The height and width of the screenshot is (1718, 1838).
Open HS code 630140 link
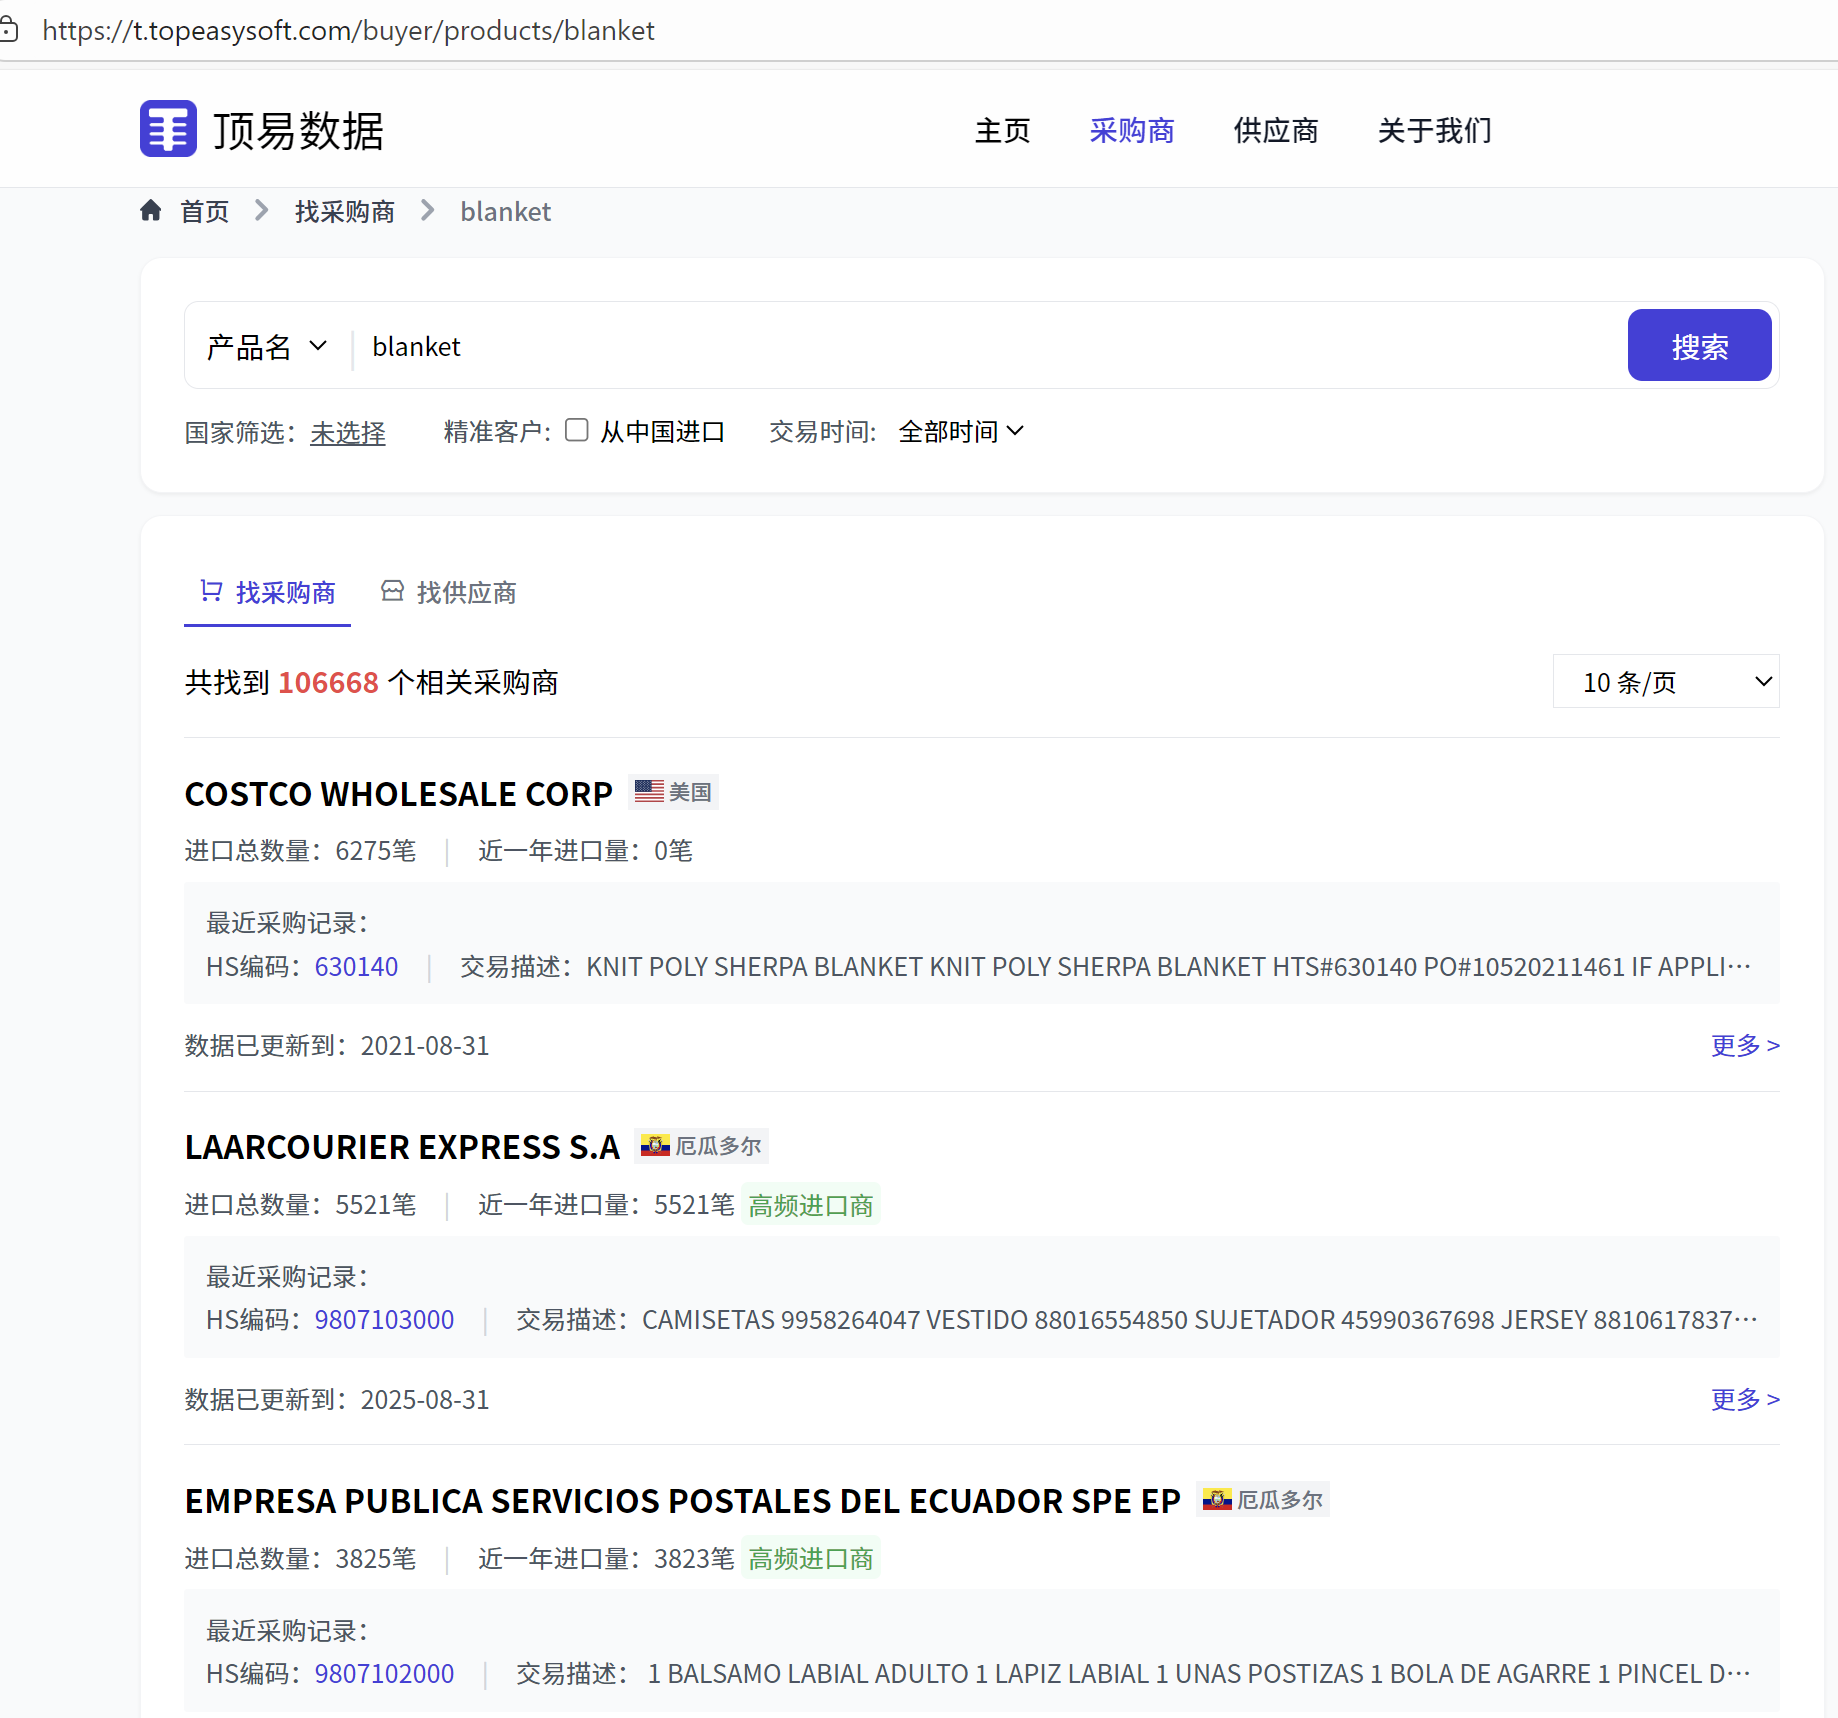click(356, 966)
